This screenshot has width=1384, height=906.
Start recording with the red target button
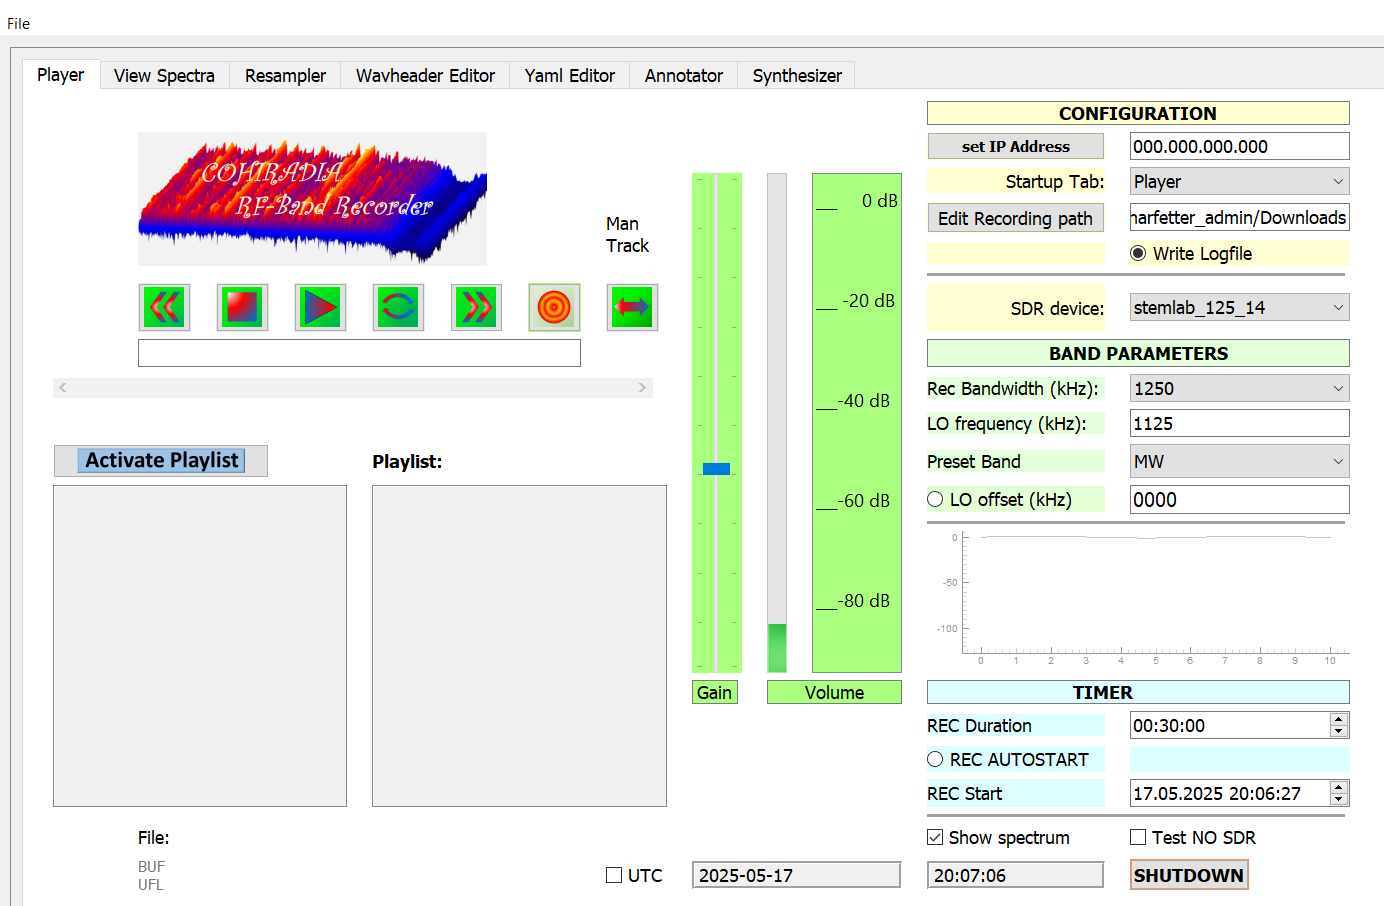click(x=554, y=307)
